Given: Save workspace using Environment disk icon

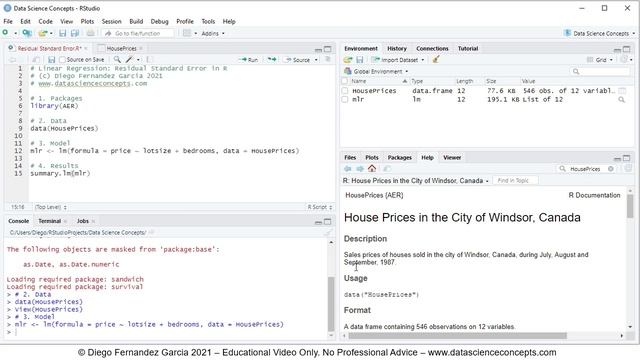Looking at the screenshot, I should pyautogui.click(x=360, y=60).
